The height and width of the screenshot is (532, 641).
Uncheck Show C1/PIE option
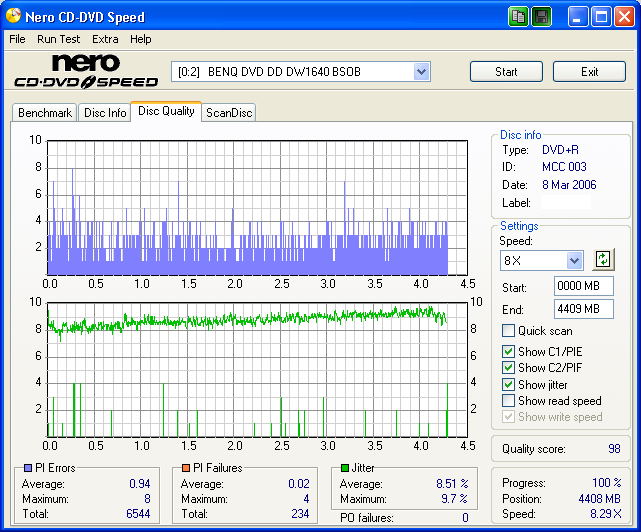pos(509,352)
